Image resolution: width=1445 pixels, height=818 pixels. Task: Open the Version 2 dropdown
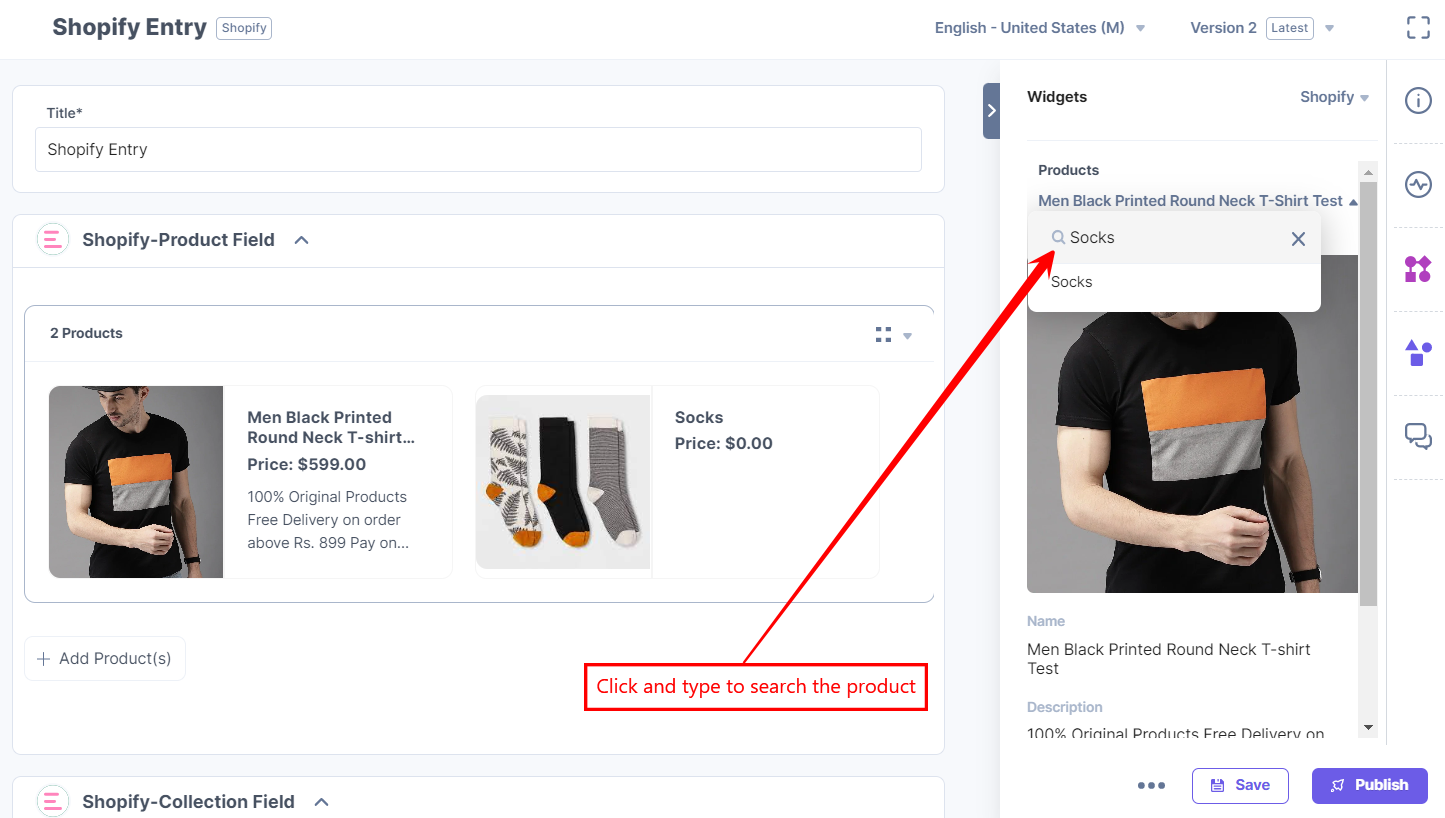coord(1329,28)
